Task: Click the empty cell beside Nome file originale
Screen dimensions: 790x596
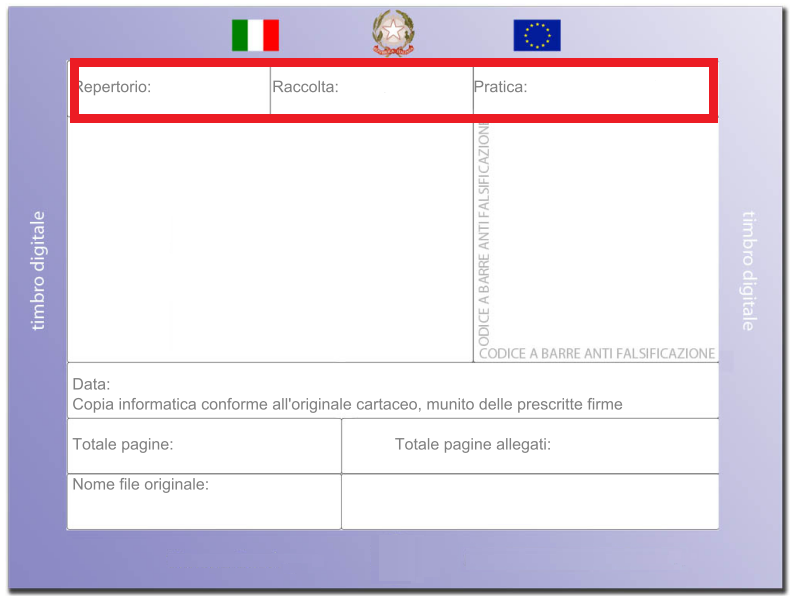Action: point(530,501)
